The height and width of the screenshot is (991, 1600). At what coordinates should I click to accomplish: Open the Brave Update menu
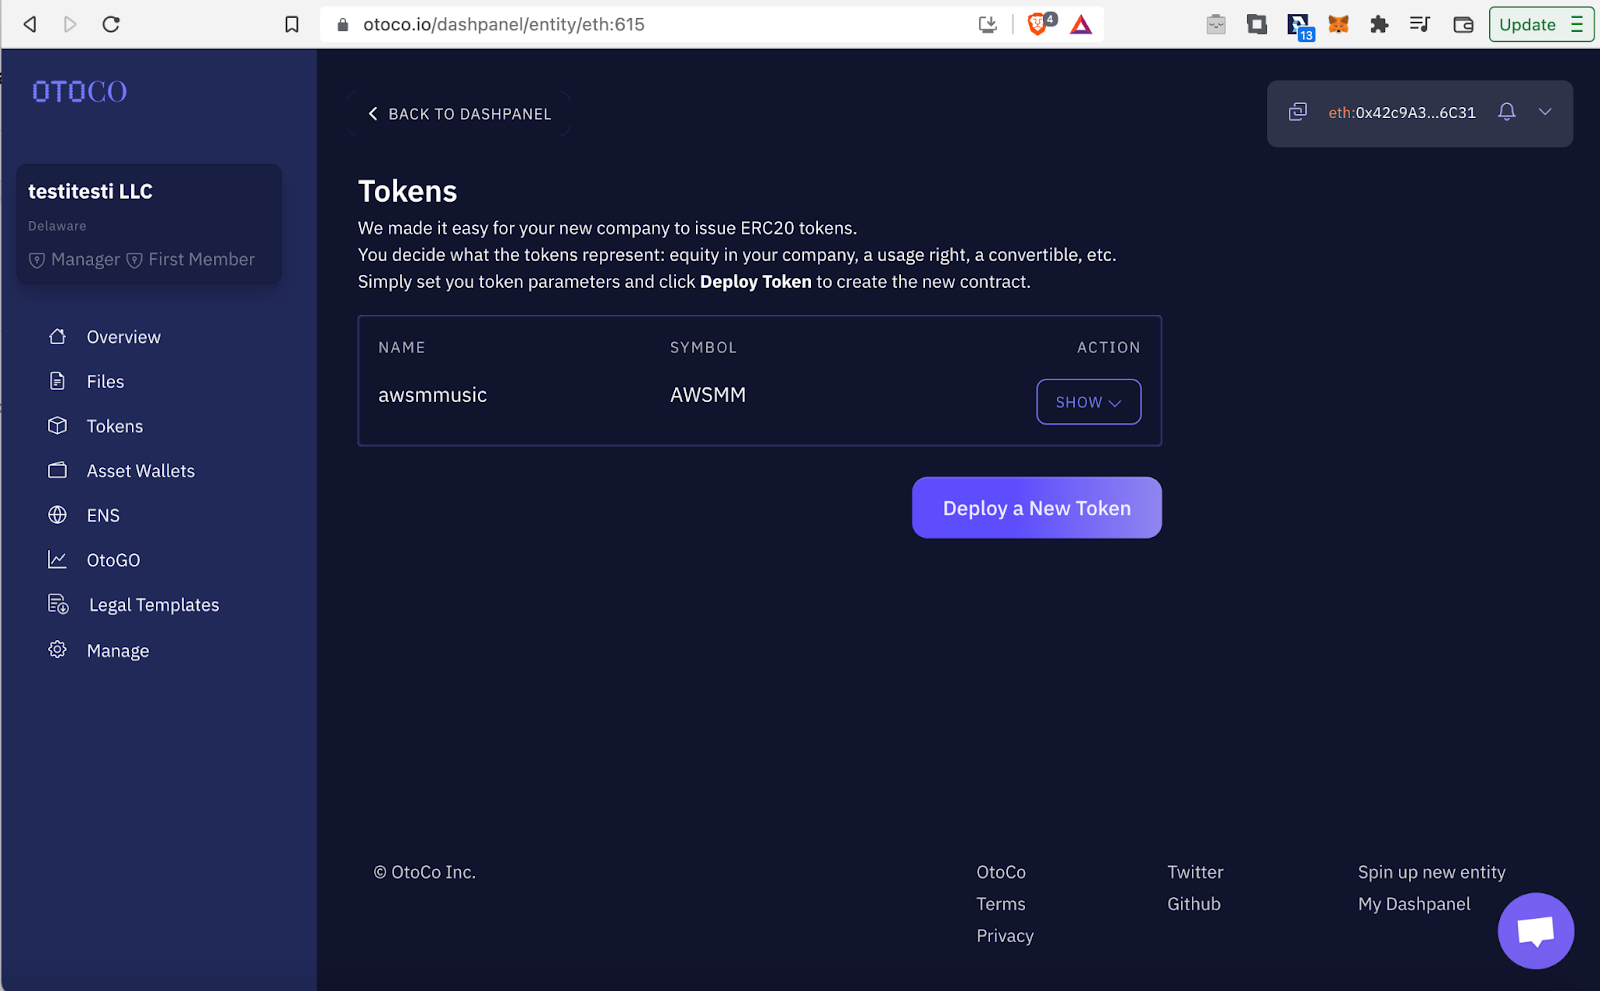click(1540, 25)
